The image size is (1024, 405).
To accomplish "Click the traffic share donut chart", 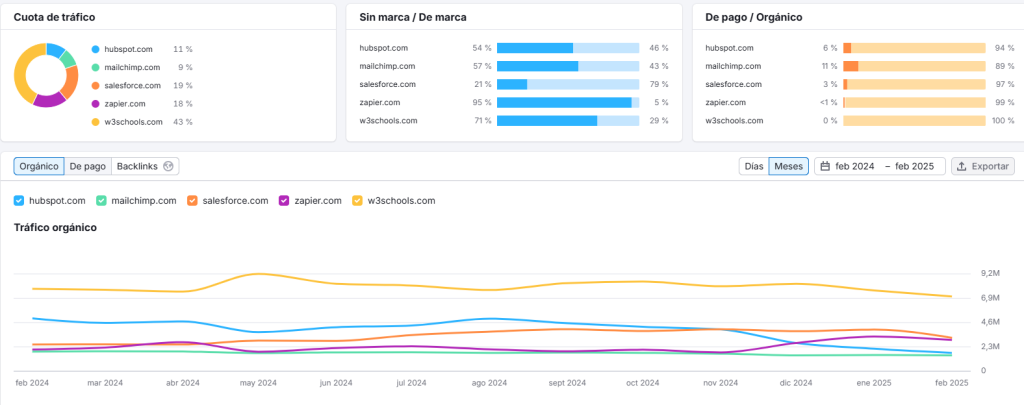I will tap(45, 75).
